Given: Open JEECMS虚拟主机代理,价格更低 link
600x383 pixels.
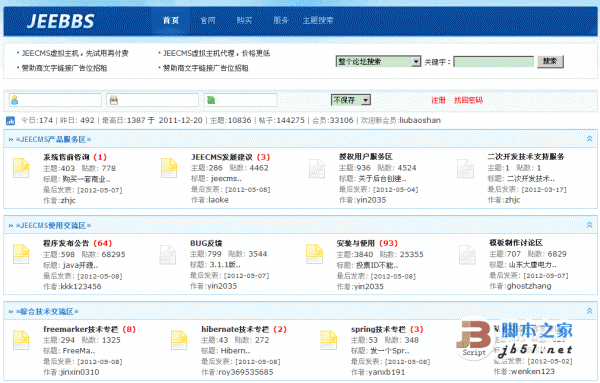Looking at the screenshot, I should 217,53.
